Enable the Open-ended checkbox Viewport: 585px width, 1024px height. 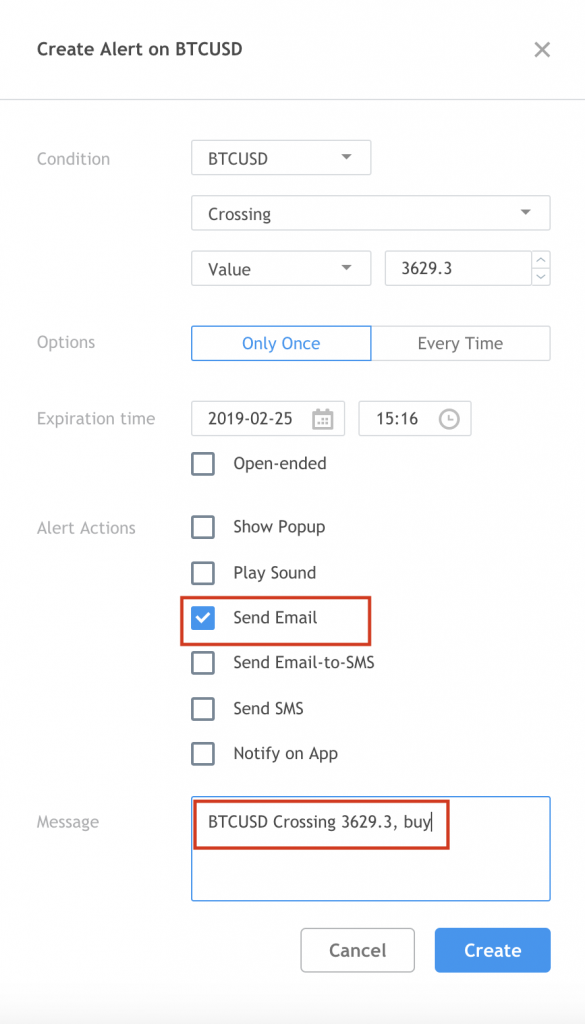click(203, 464)
